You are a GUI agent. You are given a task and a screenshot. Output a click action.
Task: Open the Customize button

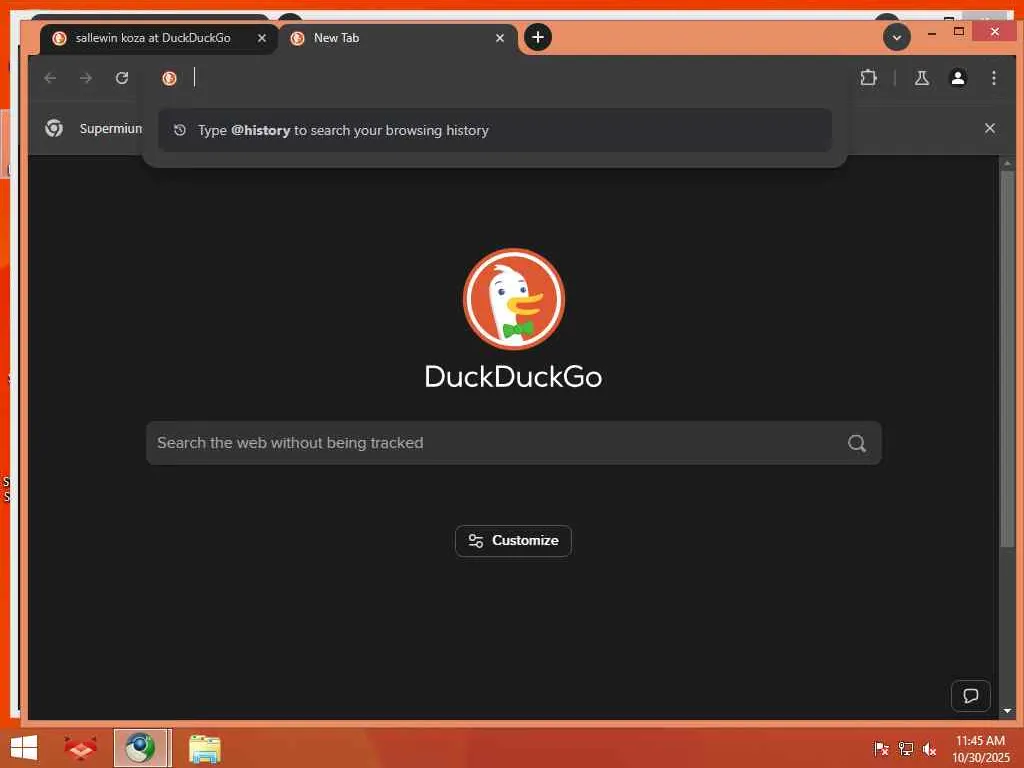coord(513,541)
